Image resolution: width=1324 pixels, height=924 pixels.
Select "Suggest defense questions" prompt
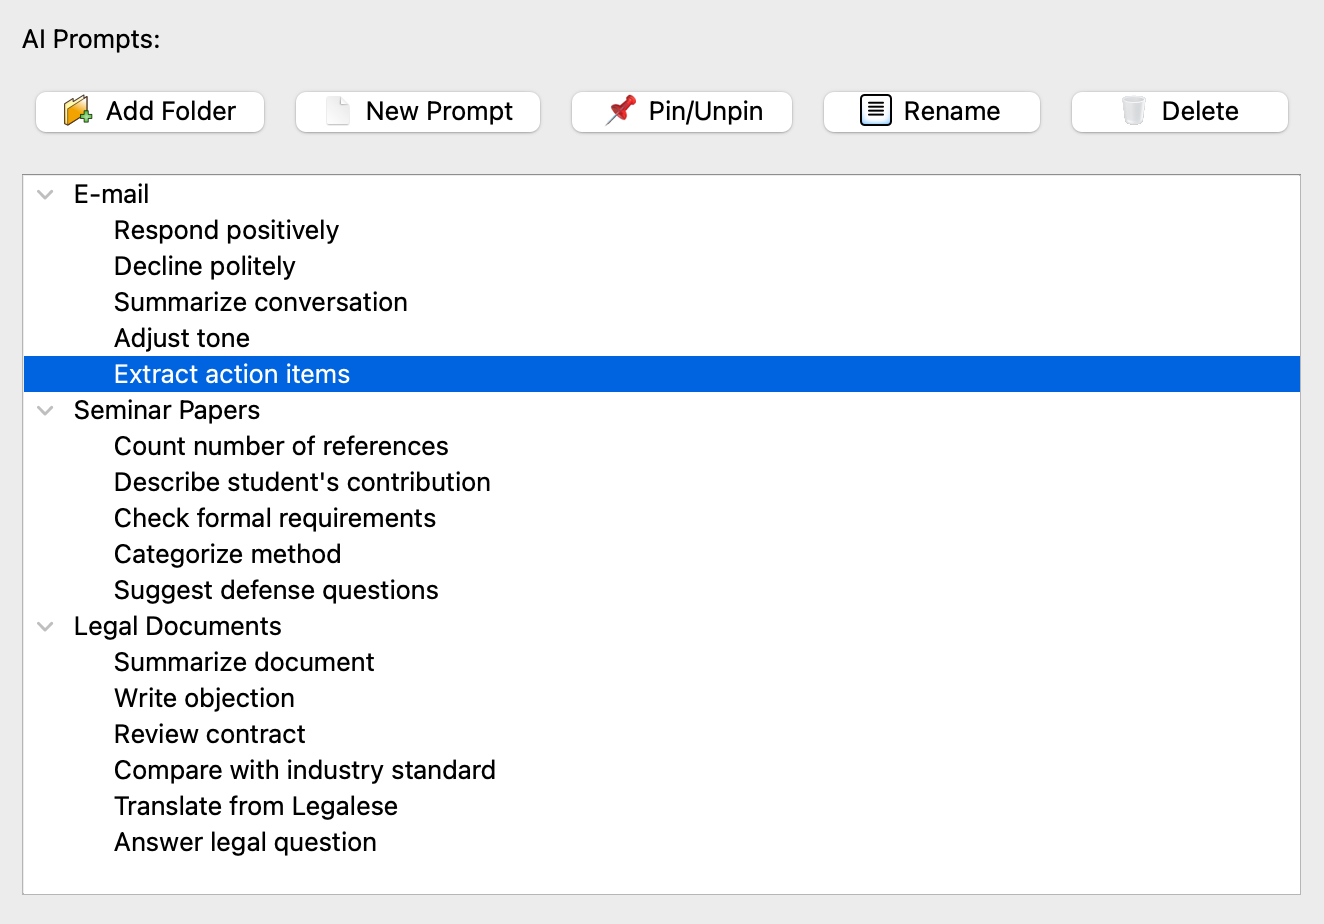[276, 590]
